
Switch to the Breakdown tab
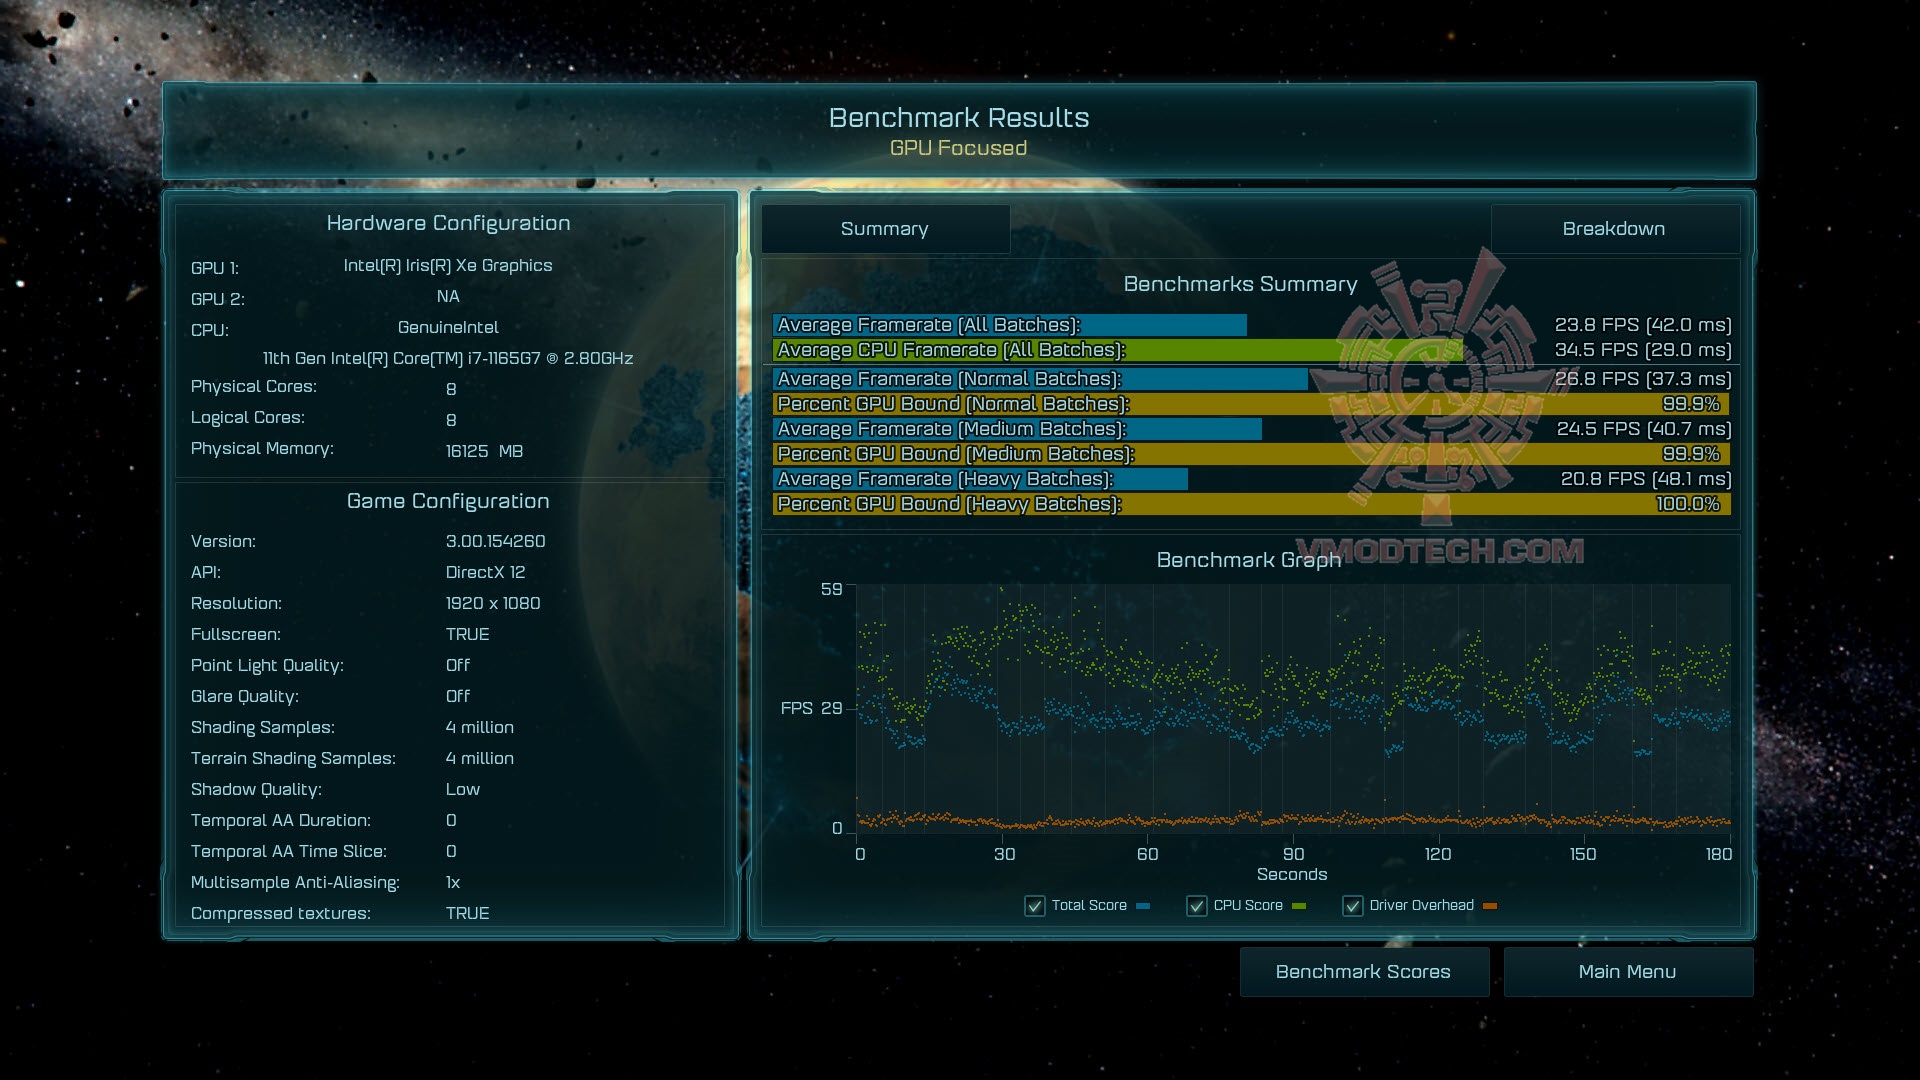[1614, 229]
